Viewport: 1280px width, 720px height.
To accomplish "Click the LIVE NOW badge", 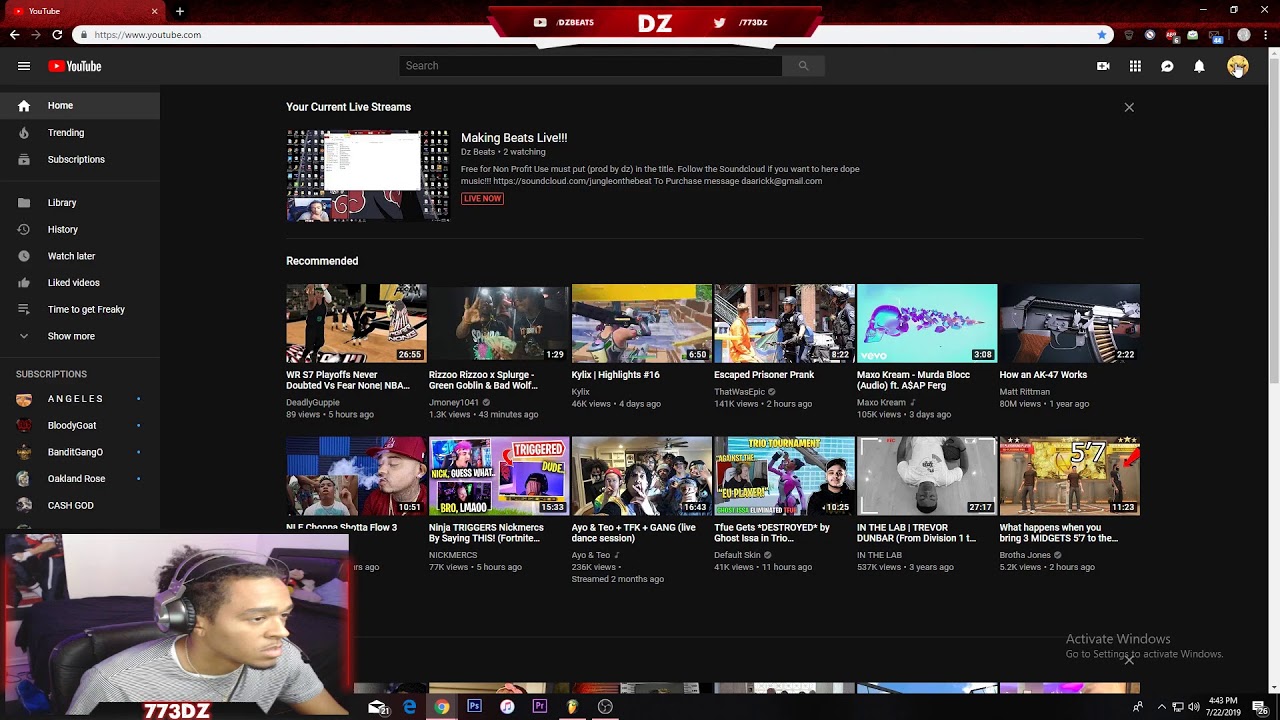I will [x=482, y=198].
